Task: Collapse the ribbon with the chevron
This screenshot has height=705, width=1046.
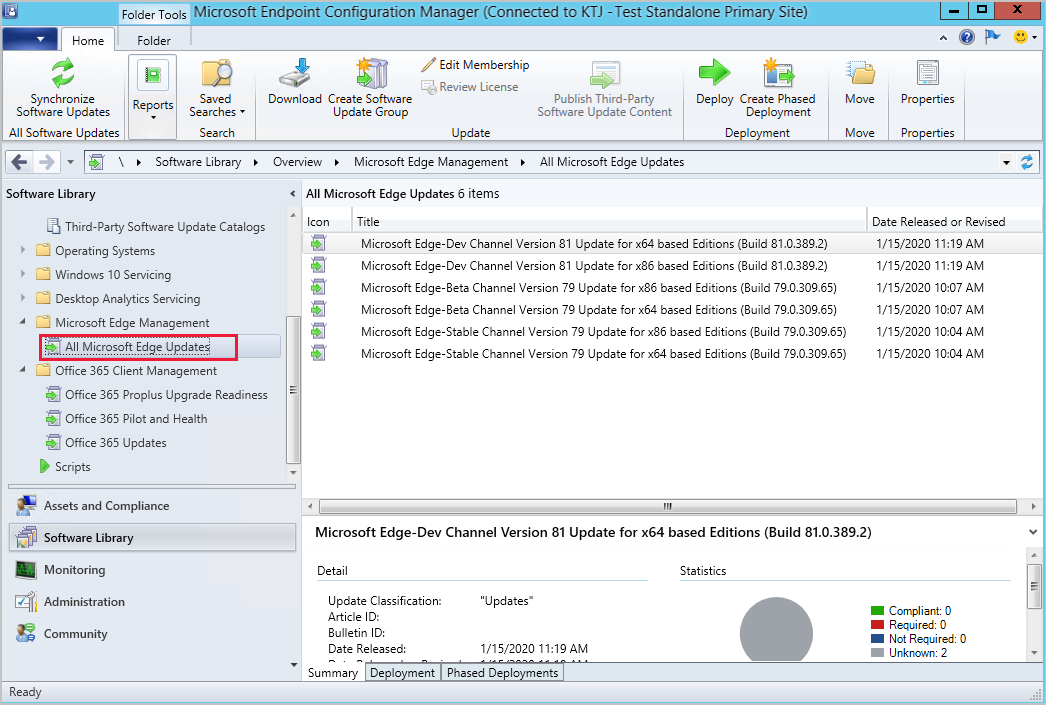Action: coord(942,37)
